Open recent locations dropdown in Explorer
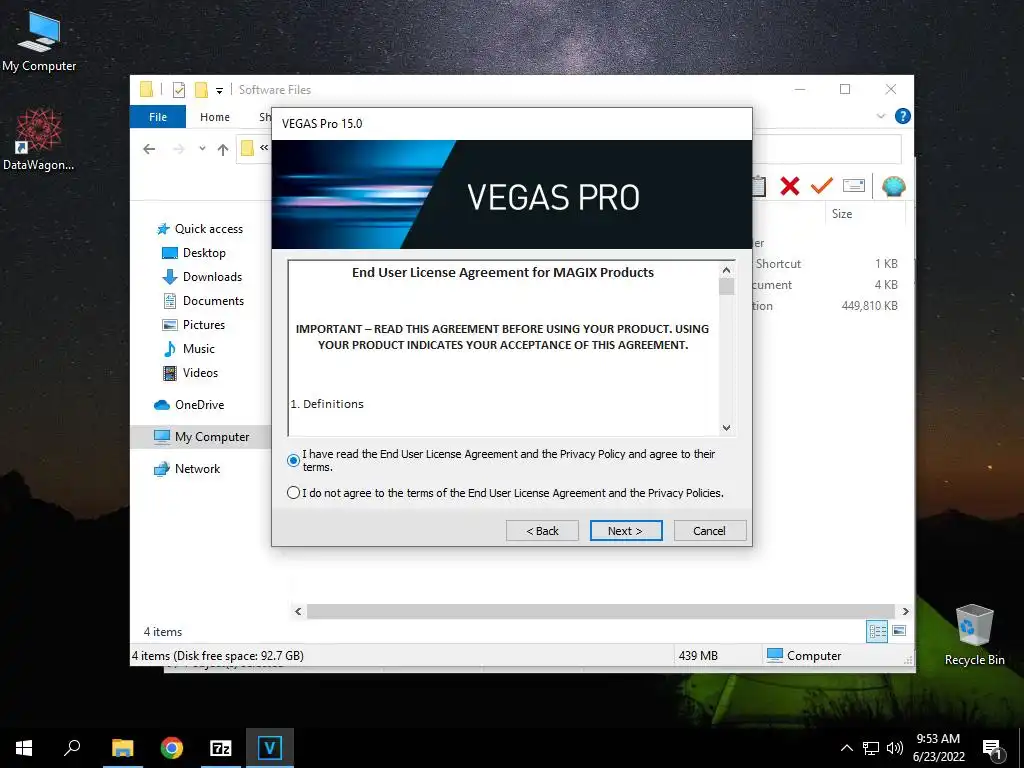 pyautogui.click(x=202, y=149)
